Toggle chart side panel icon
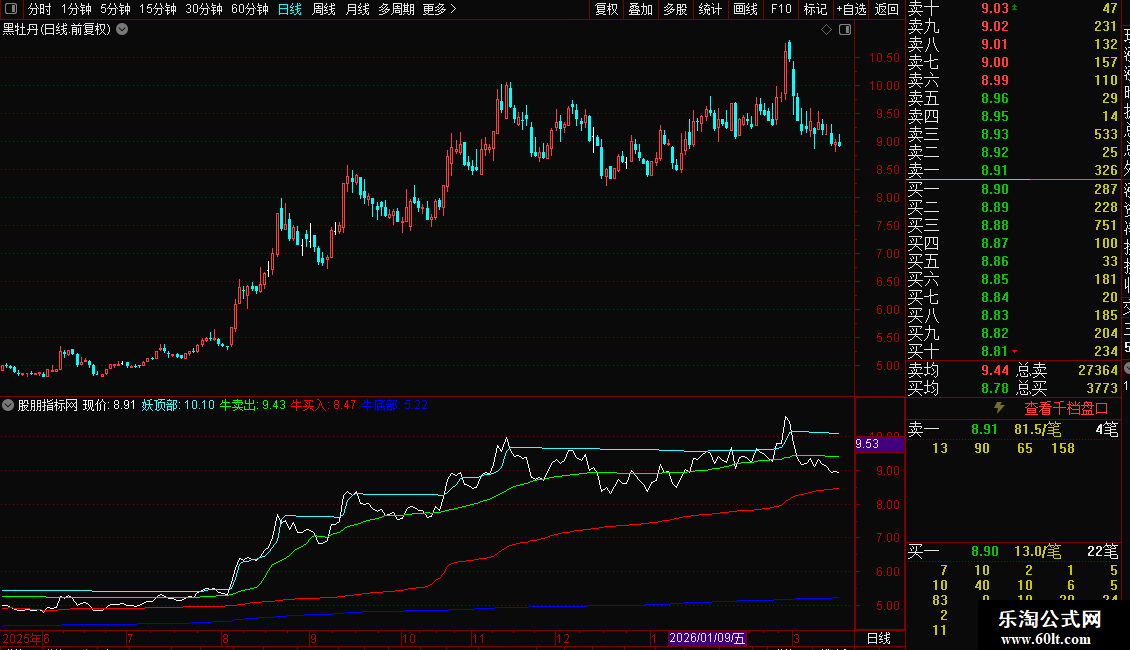This screenshot has height=650, width=1130. tap(845, 30)
